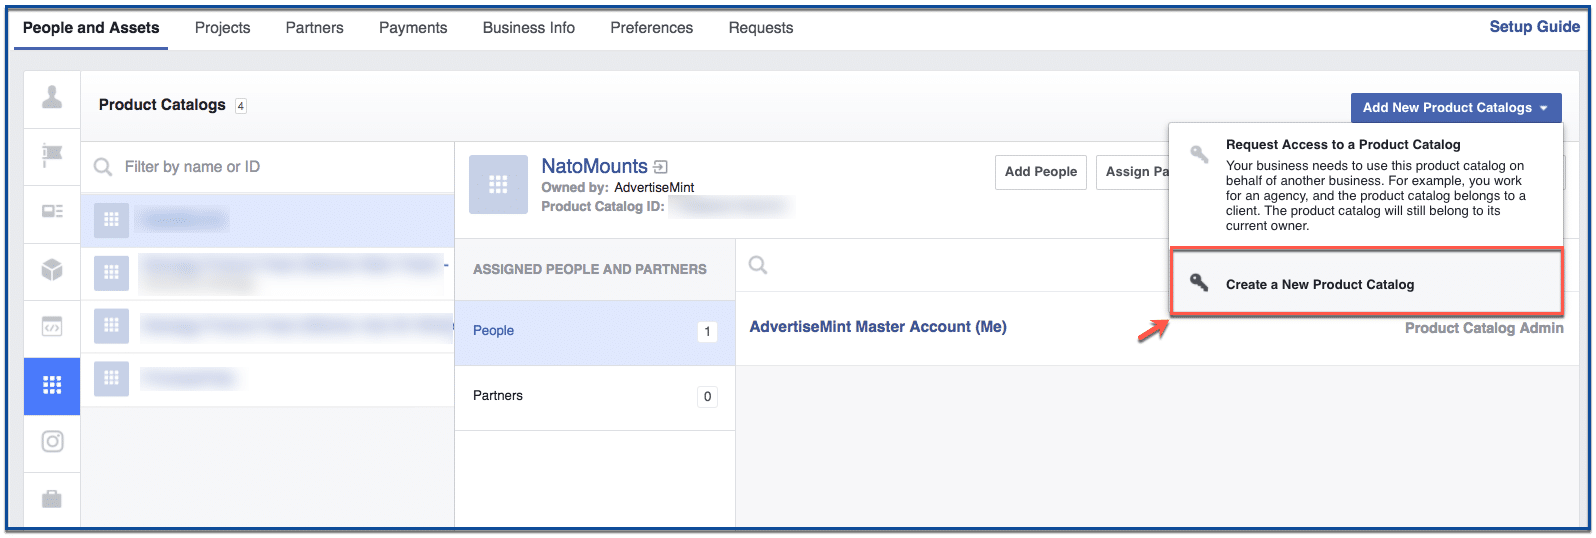Select the third blurred catalog row

(x=268, y=326)
